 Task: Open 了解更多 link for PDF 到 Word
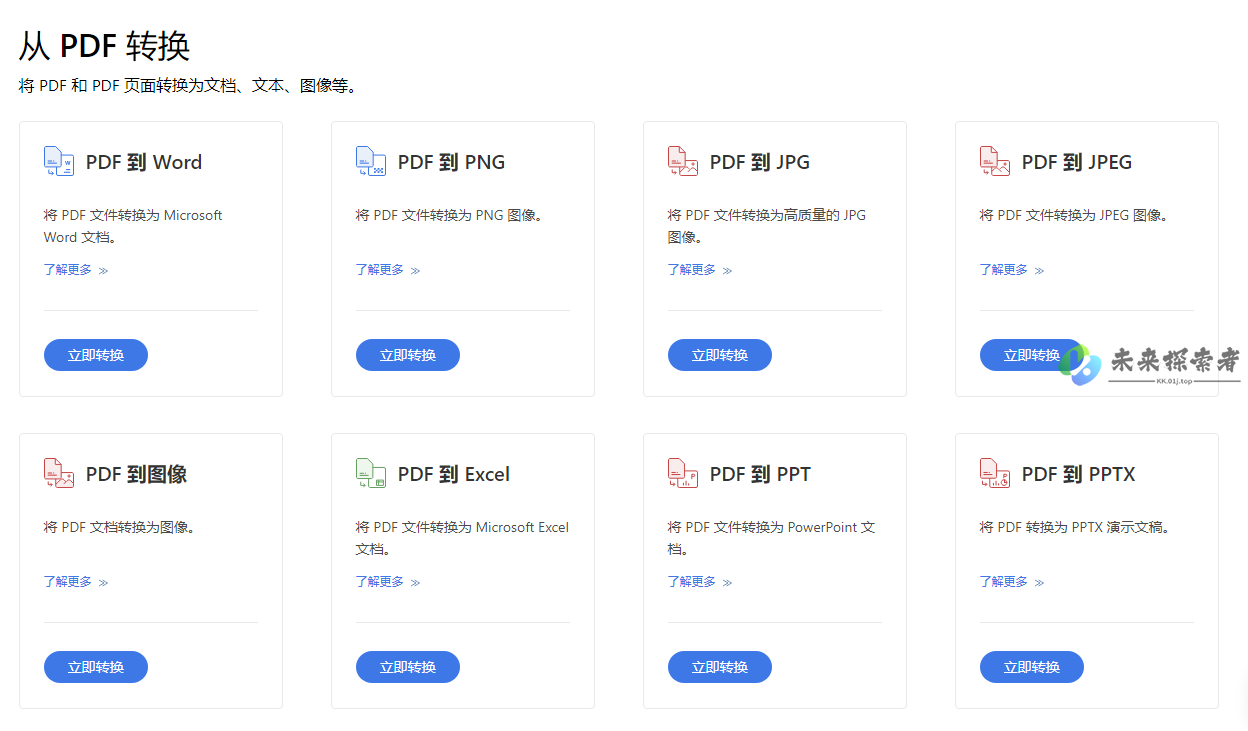coord(76,270)
